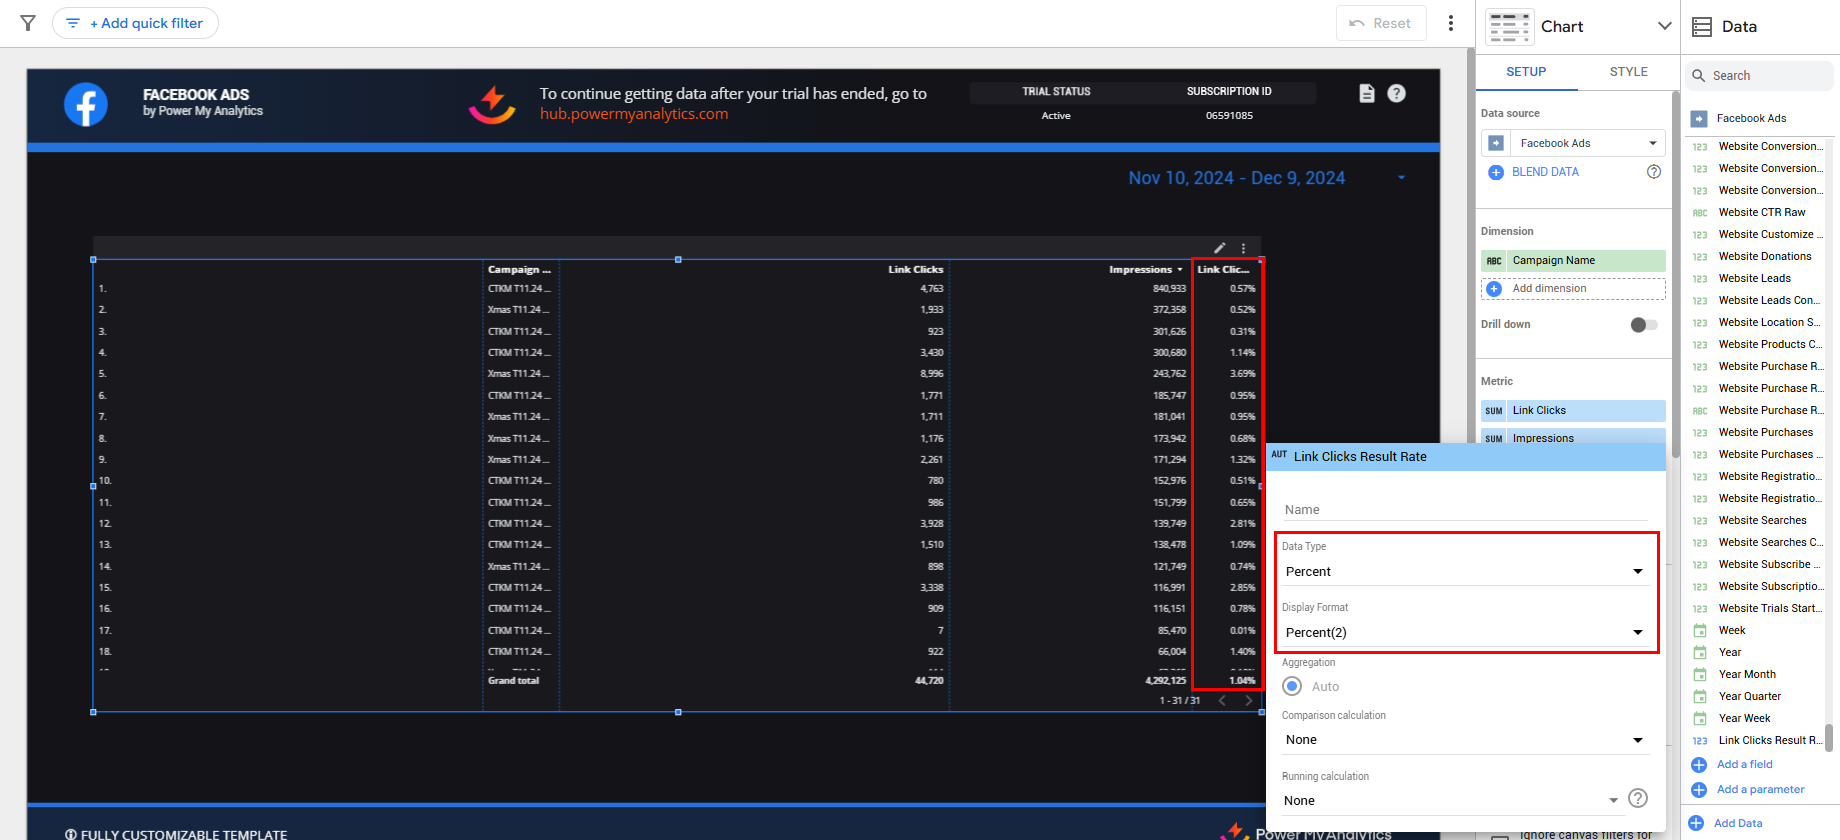Viewport: 1840px width, 840px height.
Task: Click the help question mark in report header
Action: 1396,93
